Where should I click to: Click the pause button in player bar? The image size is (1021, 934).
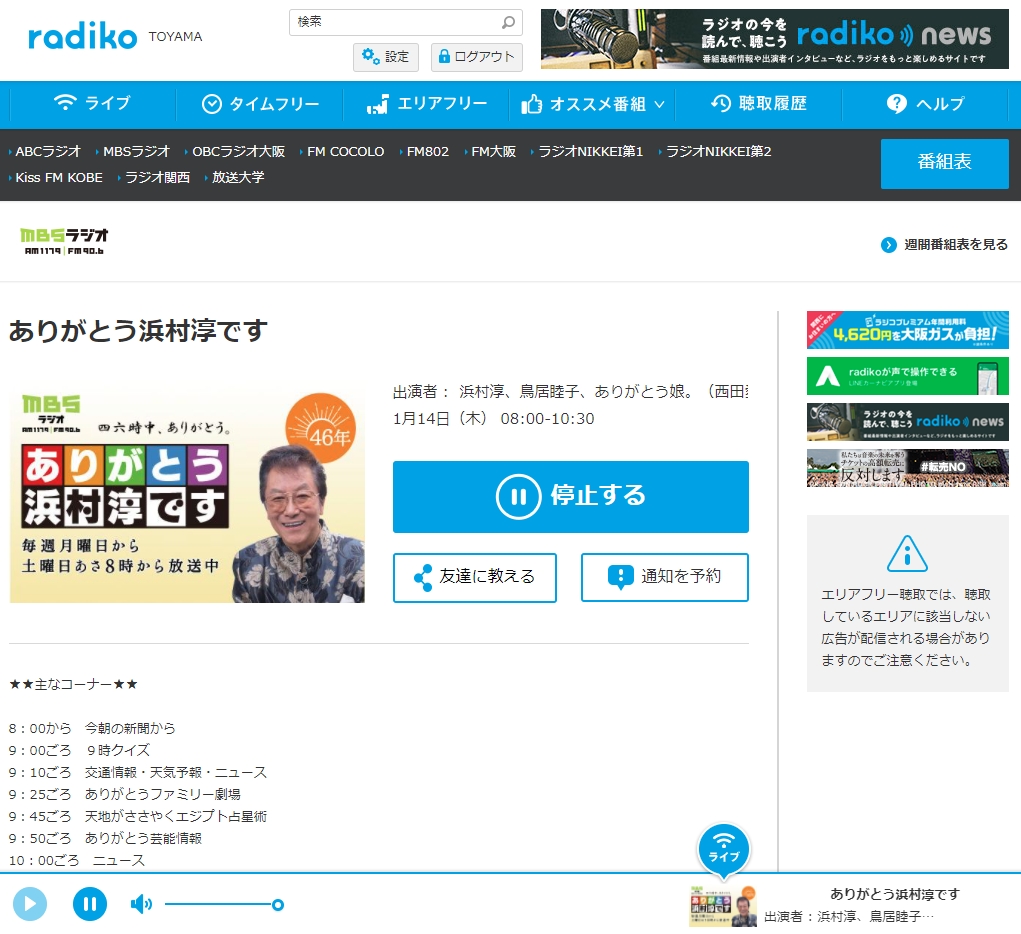click(x=90, y=904)
